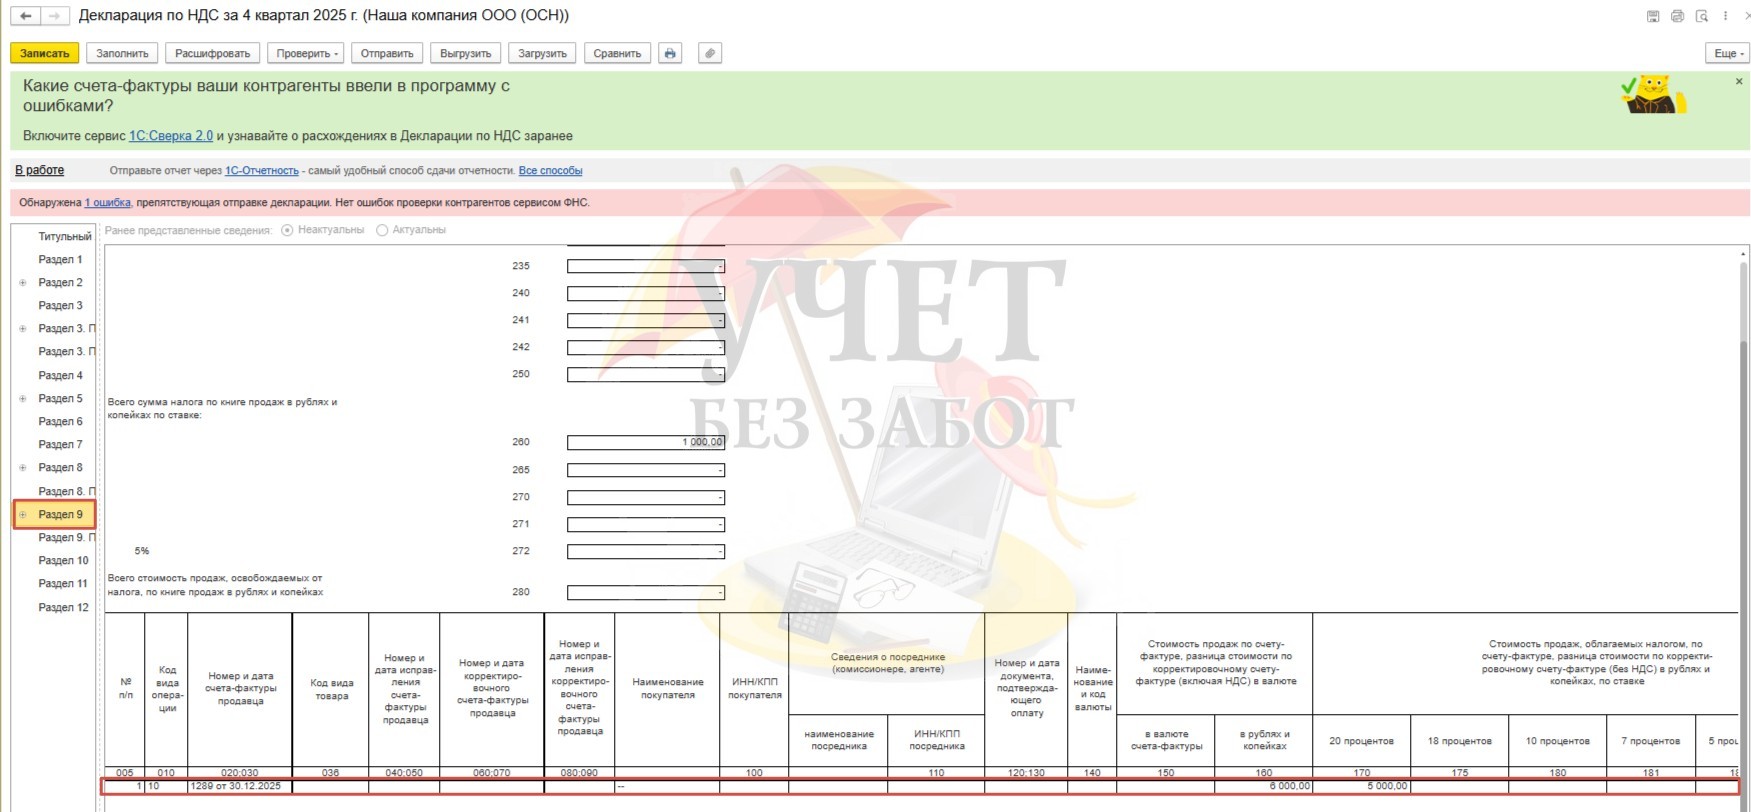
Task: Click the forward navigation arrow
Action: [56, 16]
